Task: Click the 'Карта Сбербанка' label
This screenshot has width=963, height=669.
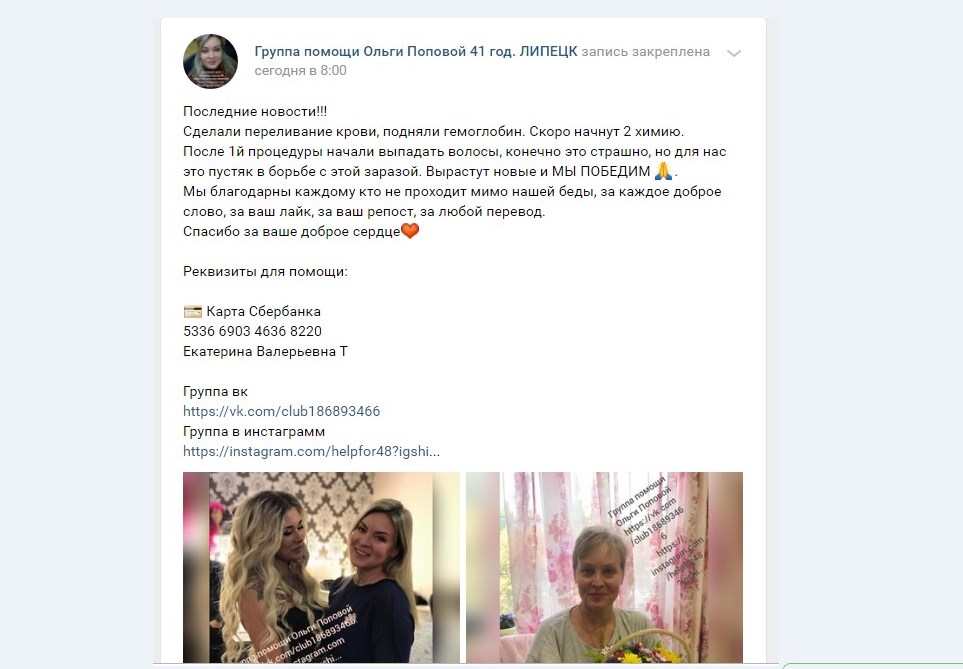Action: pyautogui.click(x=263, y=311)
